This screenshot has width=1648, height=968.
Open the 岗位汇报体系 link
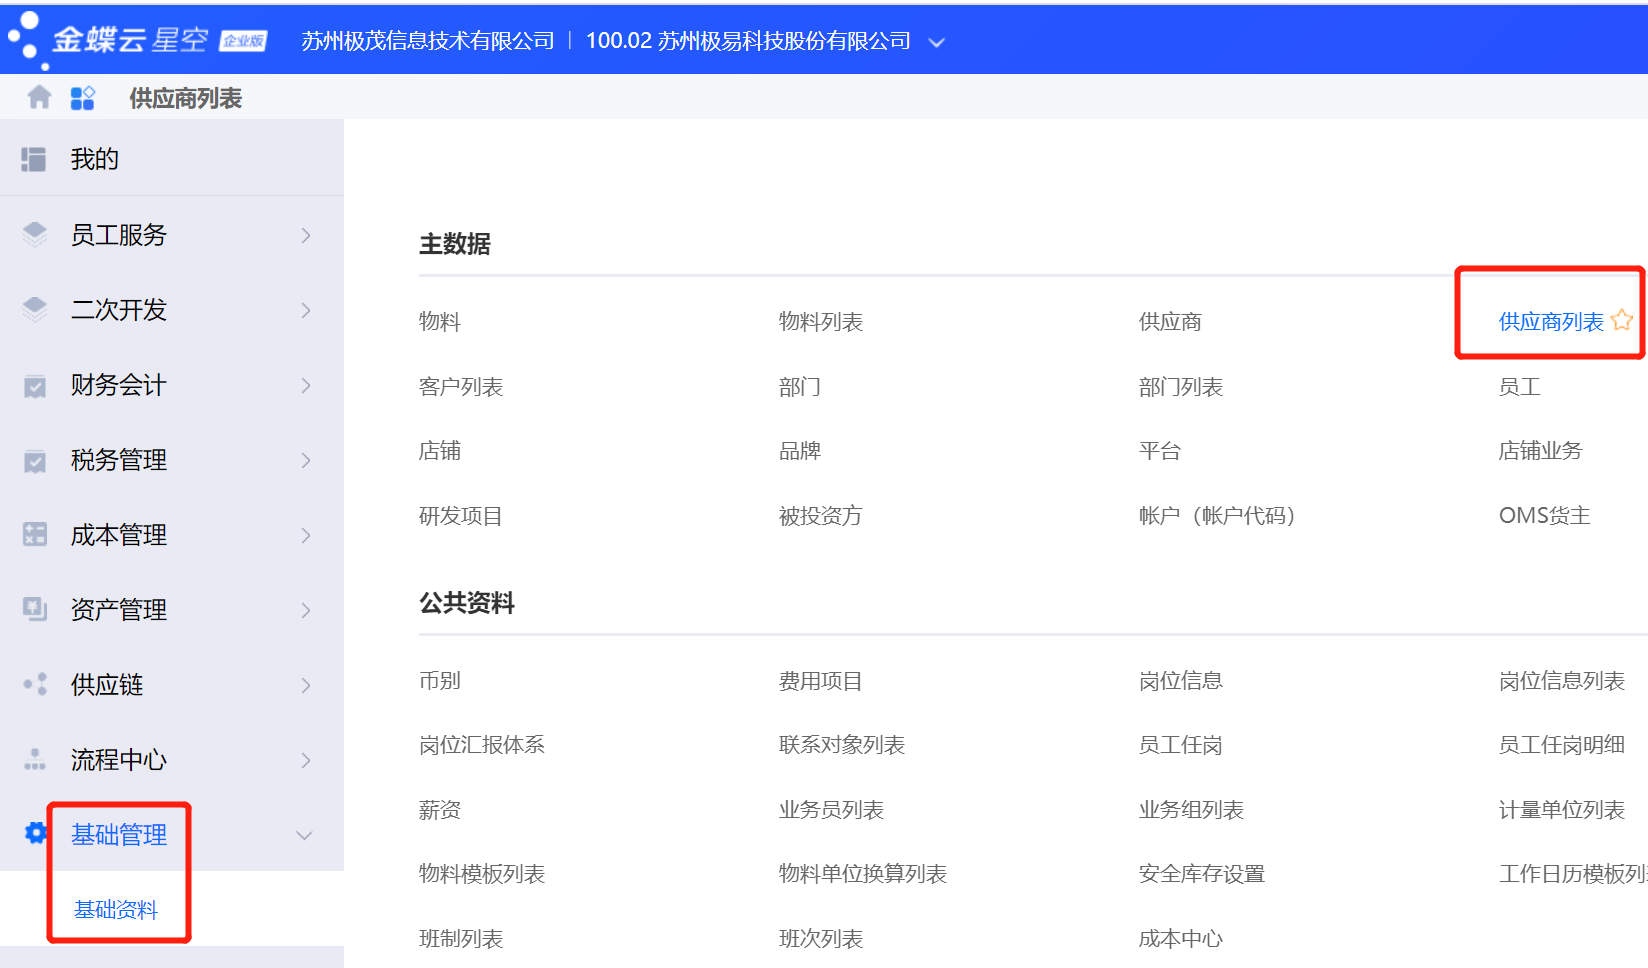point(482,745)
